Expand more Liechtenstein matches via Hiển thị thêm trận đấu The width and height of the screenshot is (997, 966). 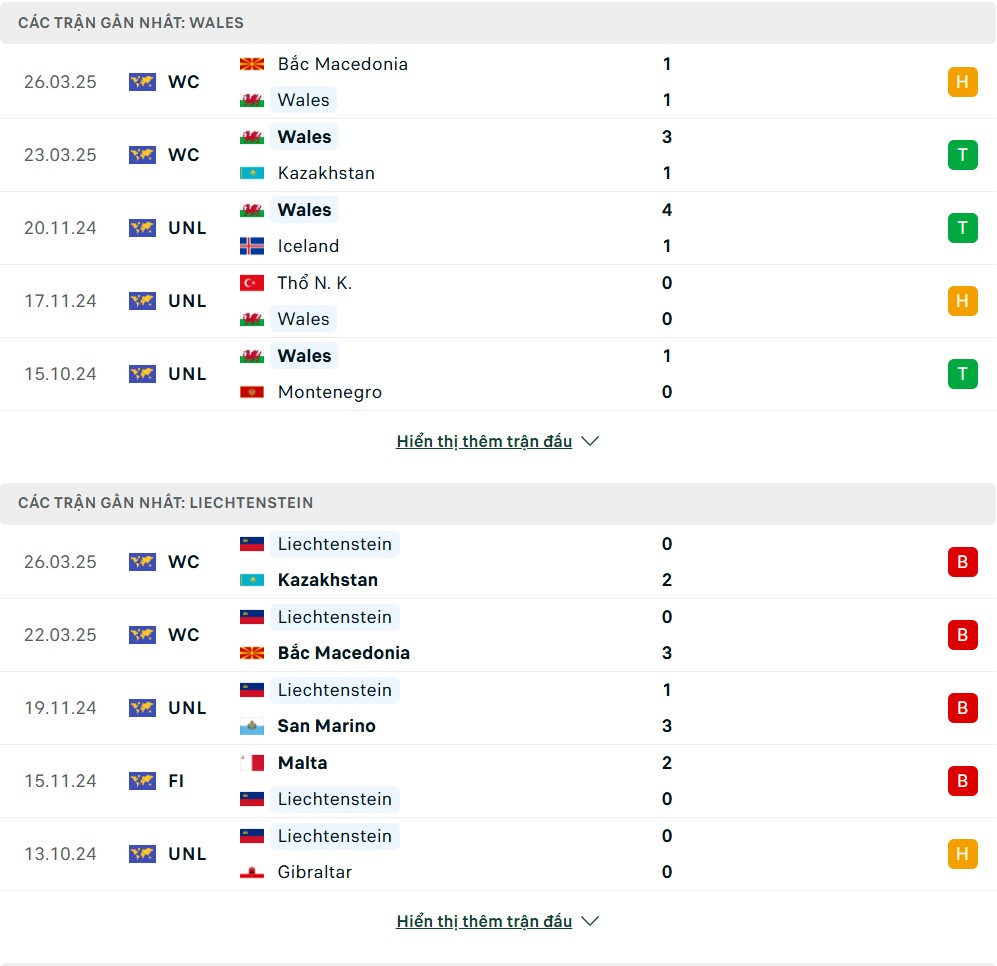pos(484,921)
